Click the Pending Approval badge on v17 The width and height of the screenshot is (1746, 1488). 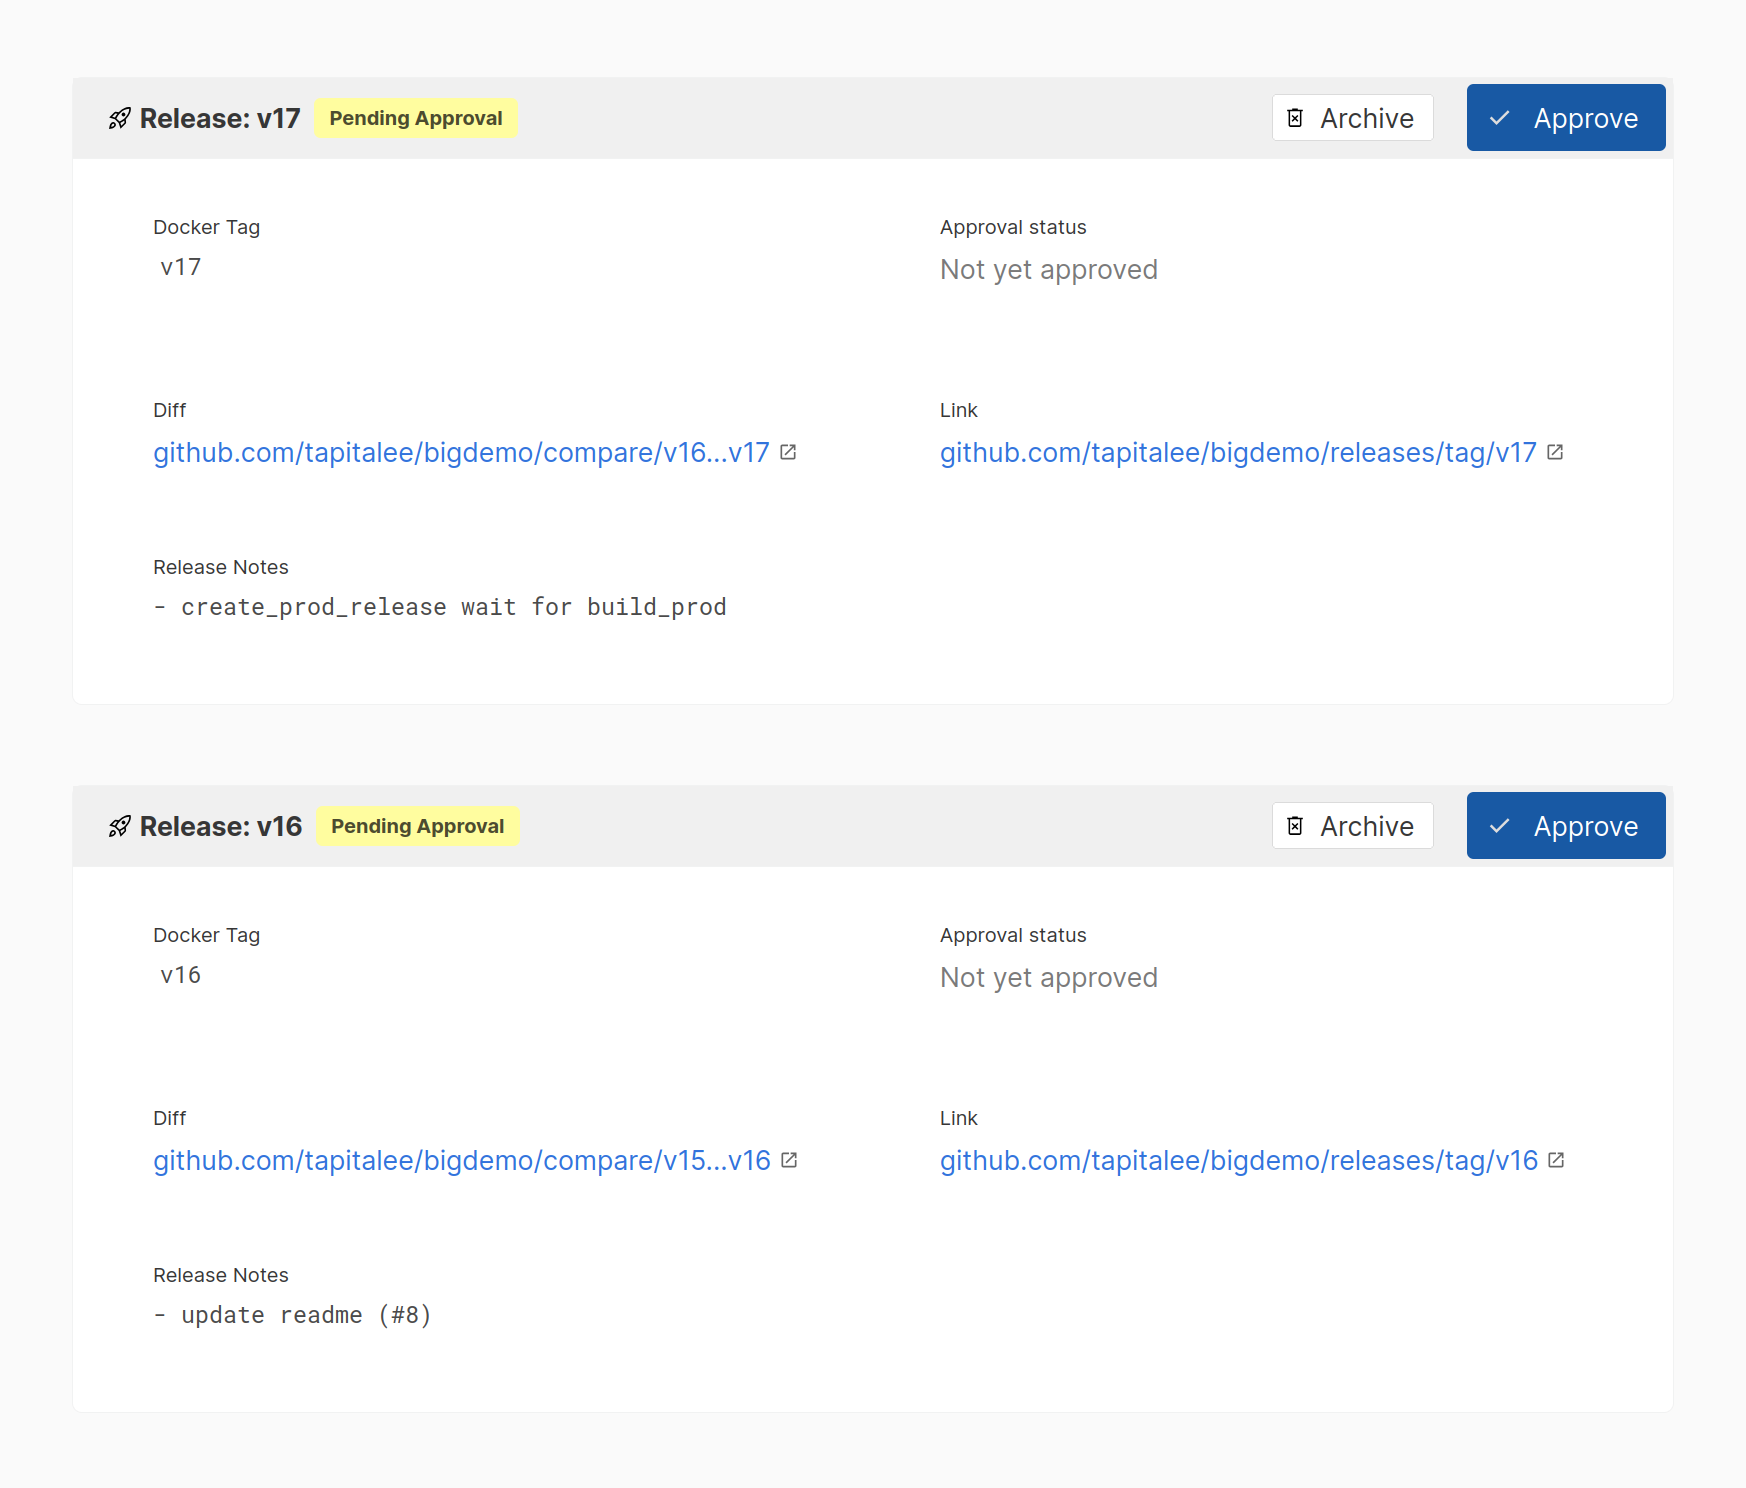[416, 118]
